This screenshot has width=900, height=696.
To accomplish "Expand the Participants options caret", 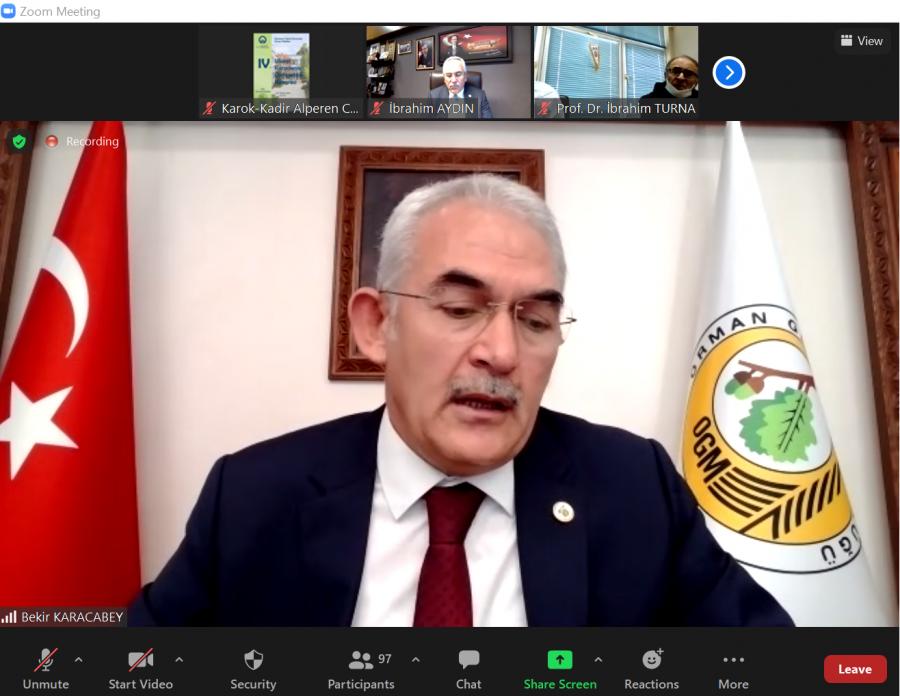I will click(416, 659).
